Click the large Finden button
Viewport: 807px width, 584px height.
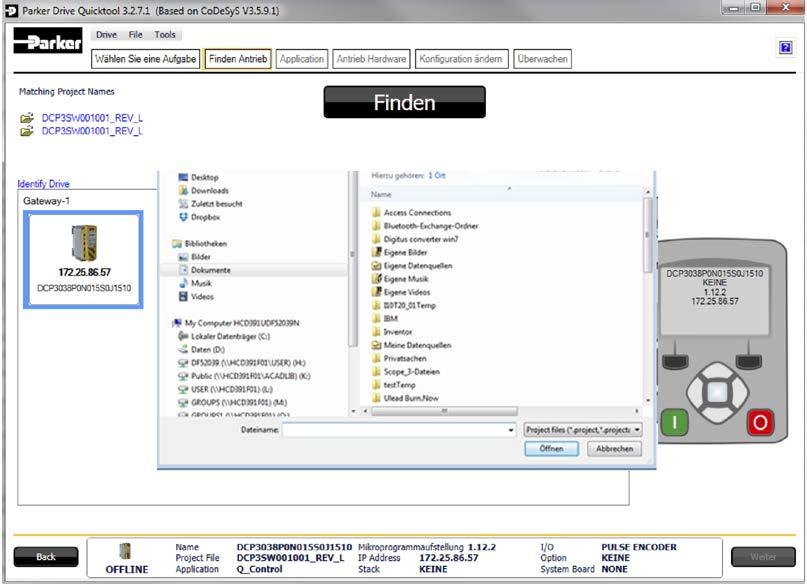(x=404, y=102)
